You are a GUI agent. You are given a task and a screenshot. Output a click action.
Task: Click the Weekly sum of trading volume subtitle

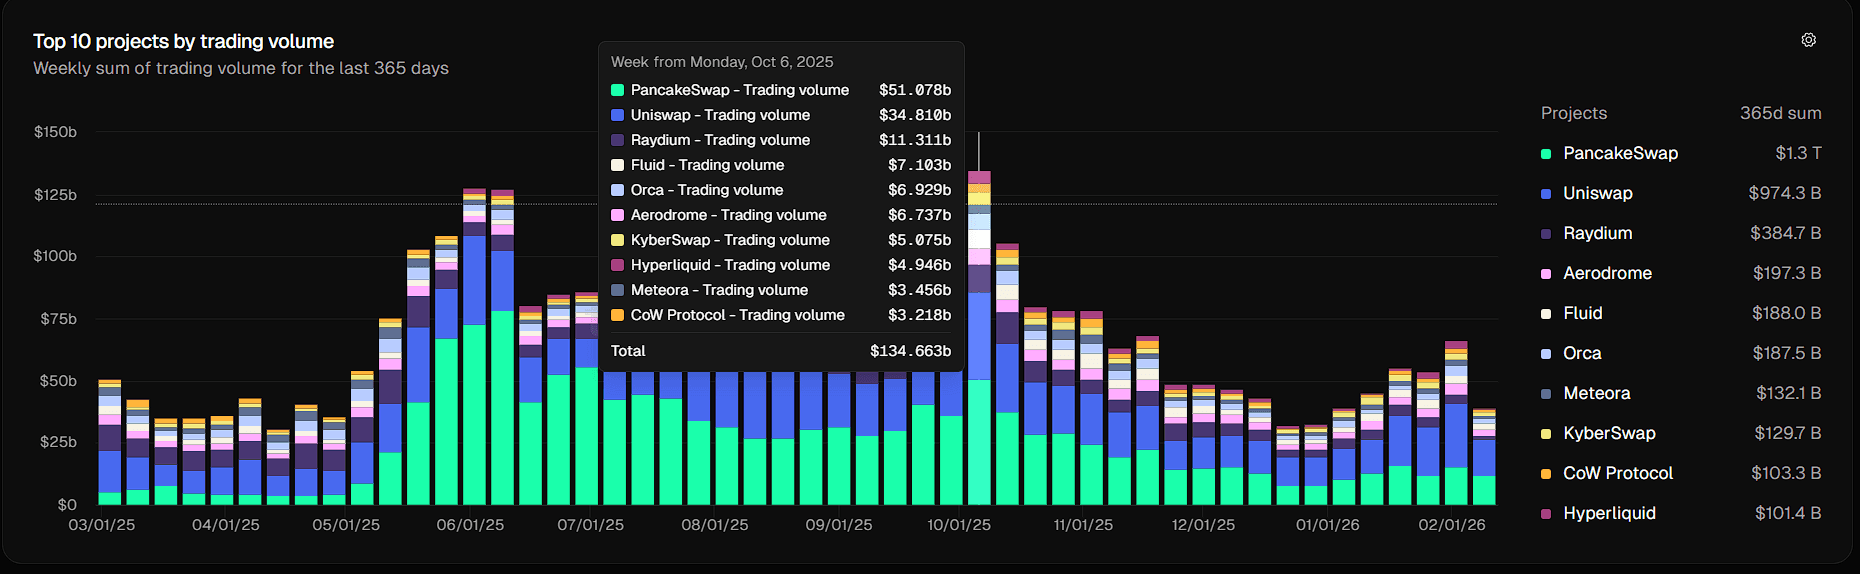[241, 68]
